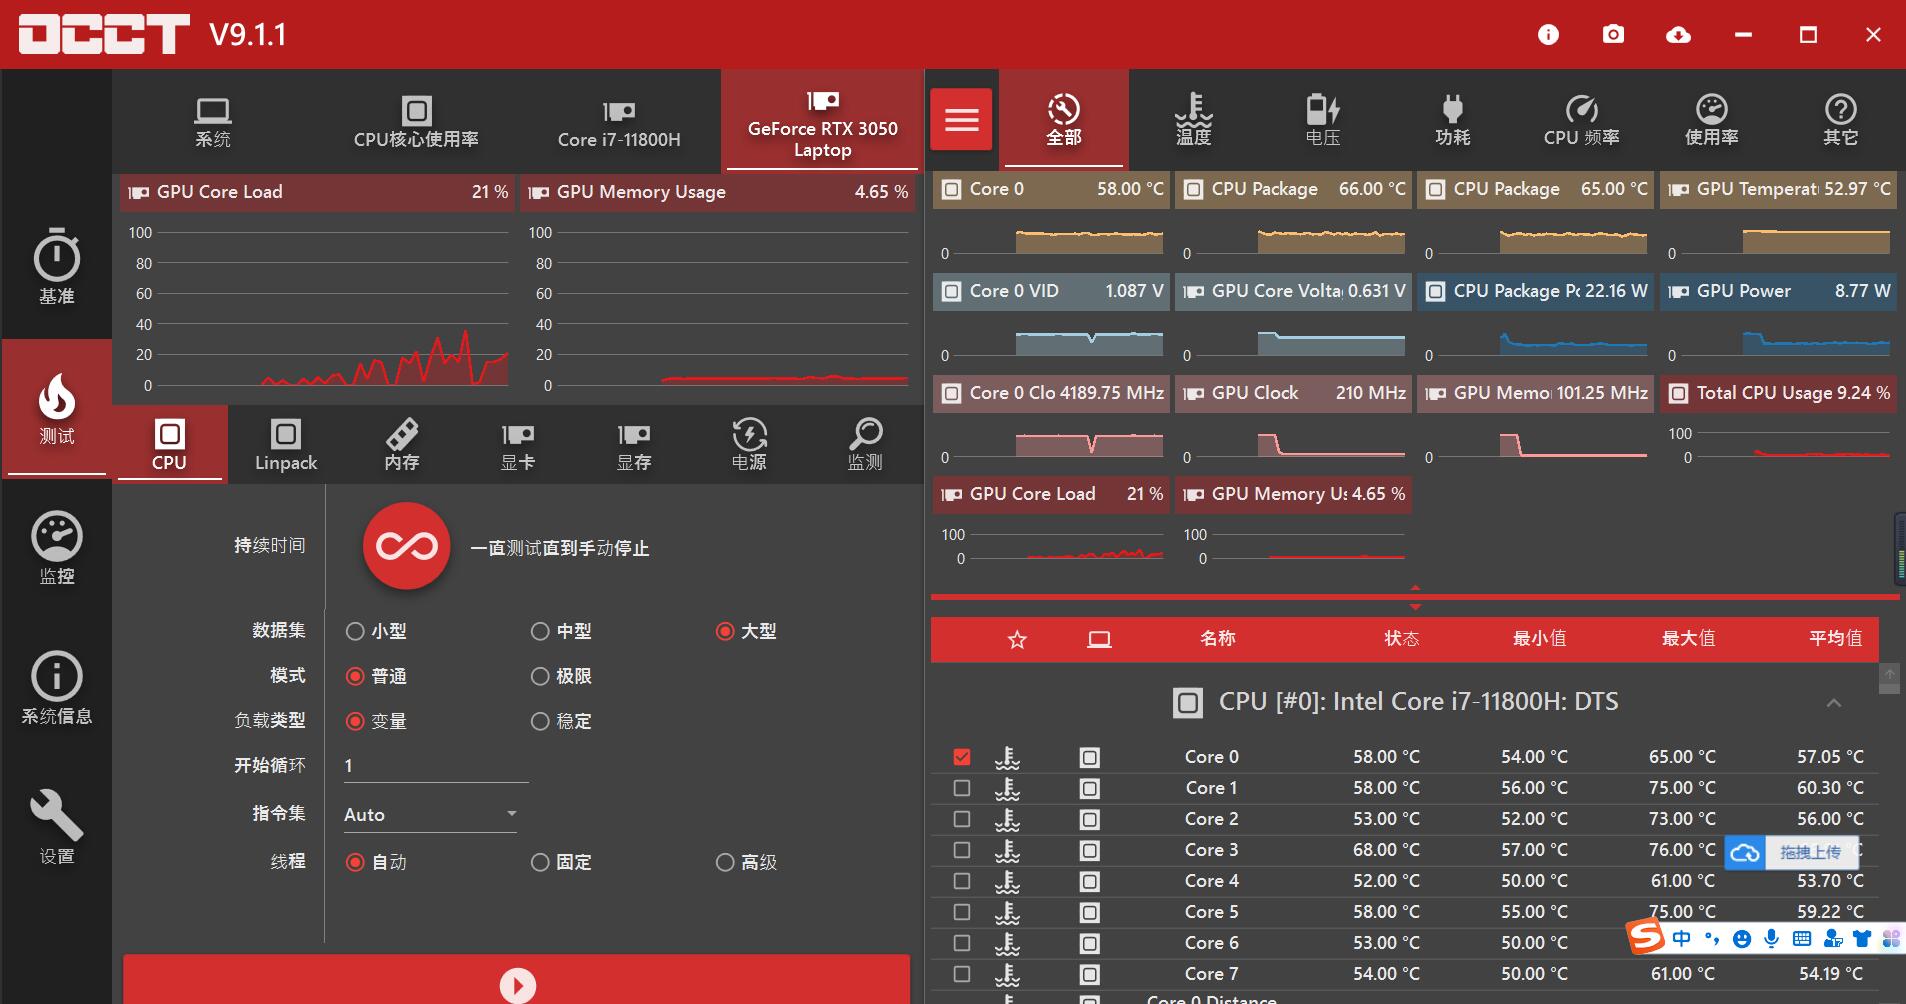Viewport: 1906px width, 1004px height.
Task: Click the 开始循环 input field
Action: [435, 766]
